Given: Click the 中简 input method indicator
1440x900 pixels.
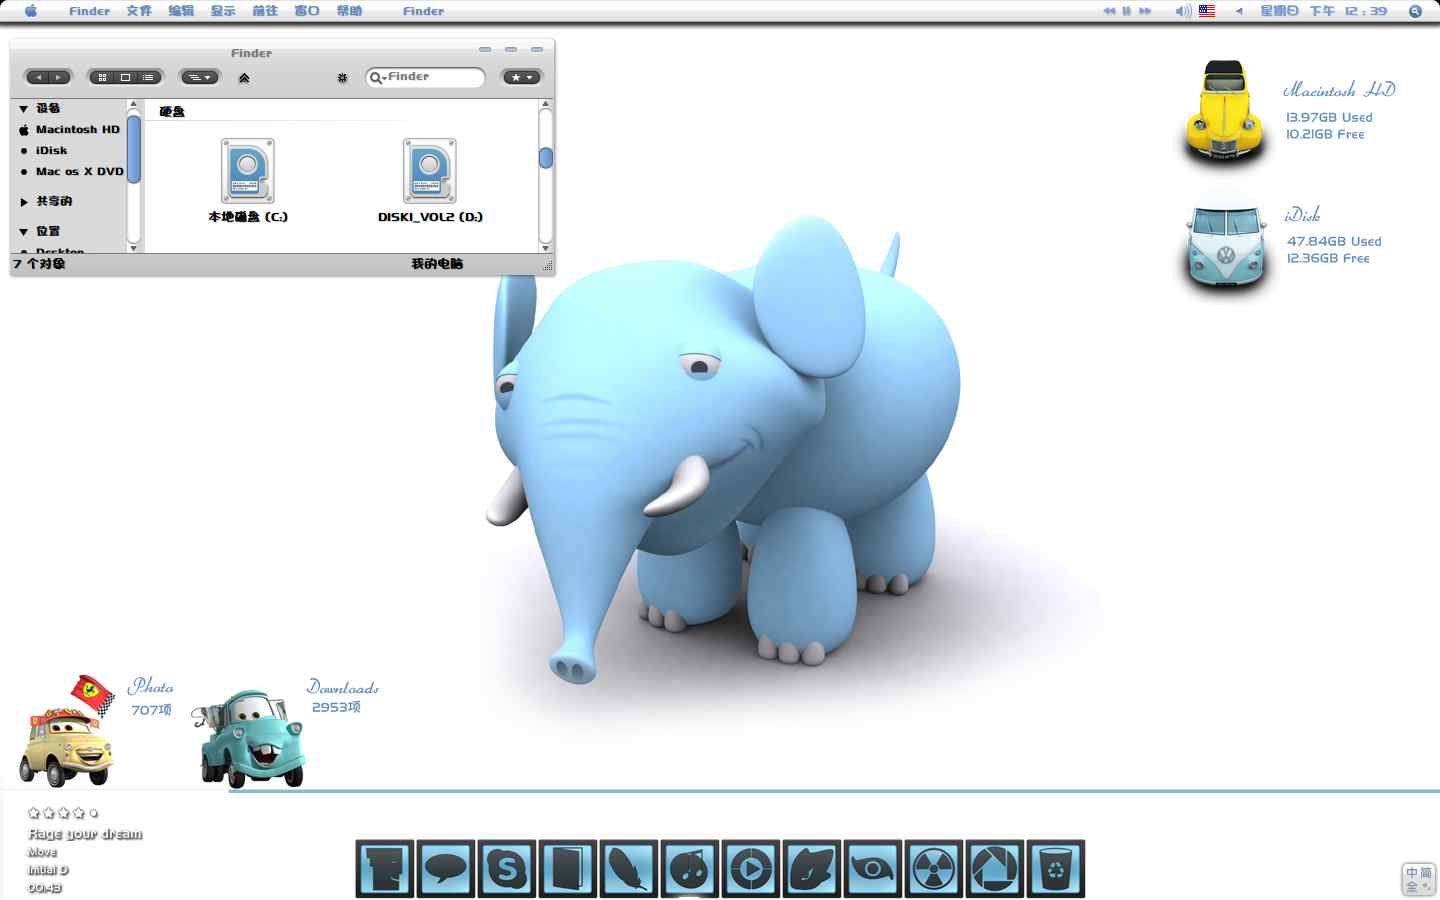Looking at the screenshot, I should 1418,879.
